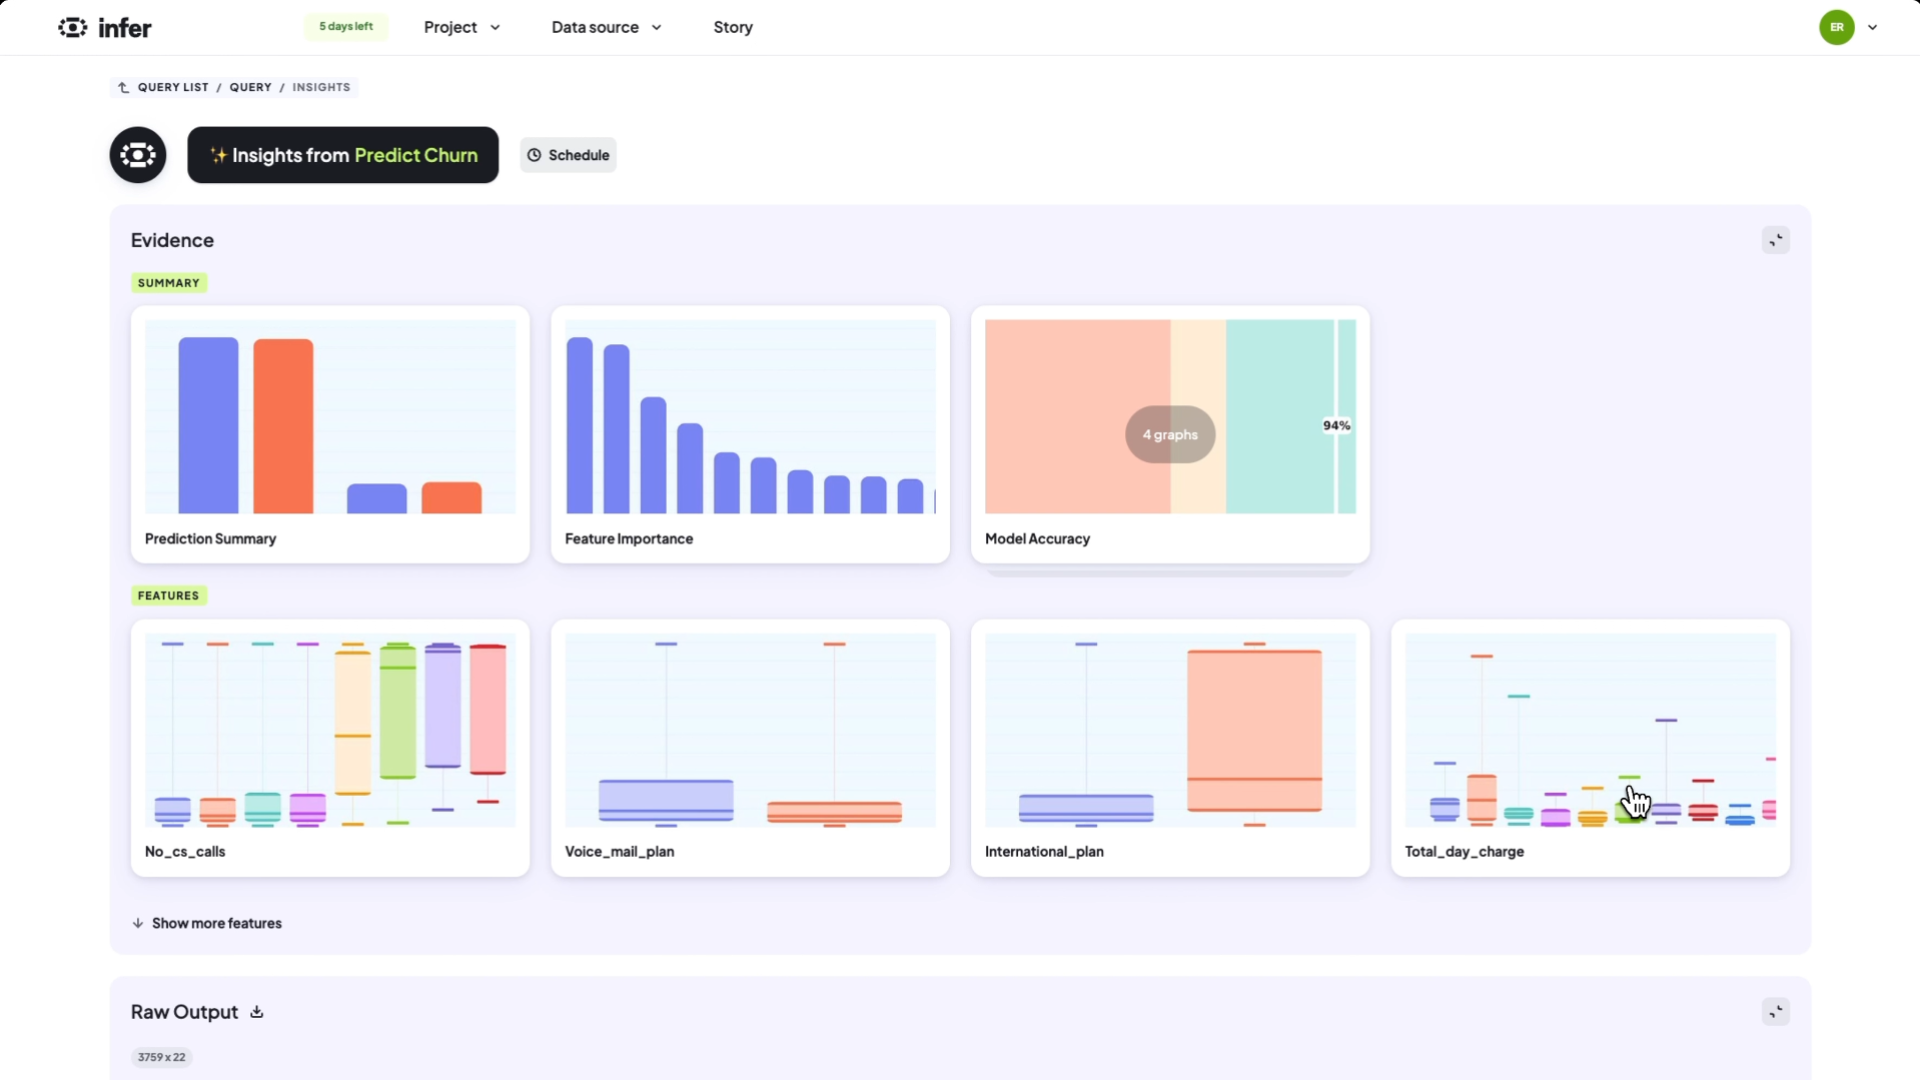Expand the account menu chevron

pyautogui.click(x=1873, y=28)
